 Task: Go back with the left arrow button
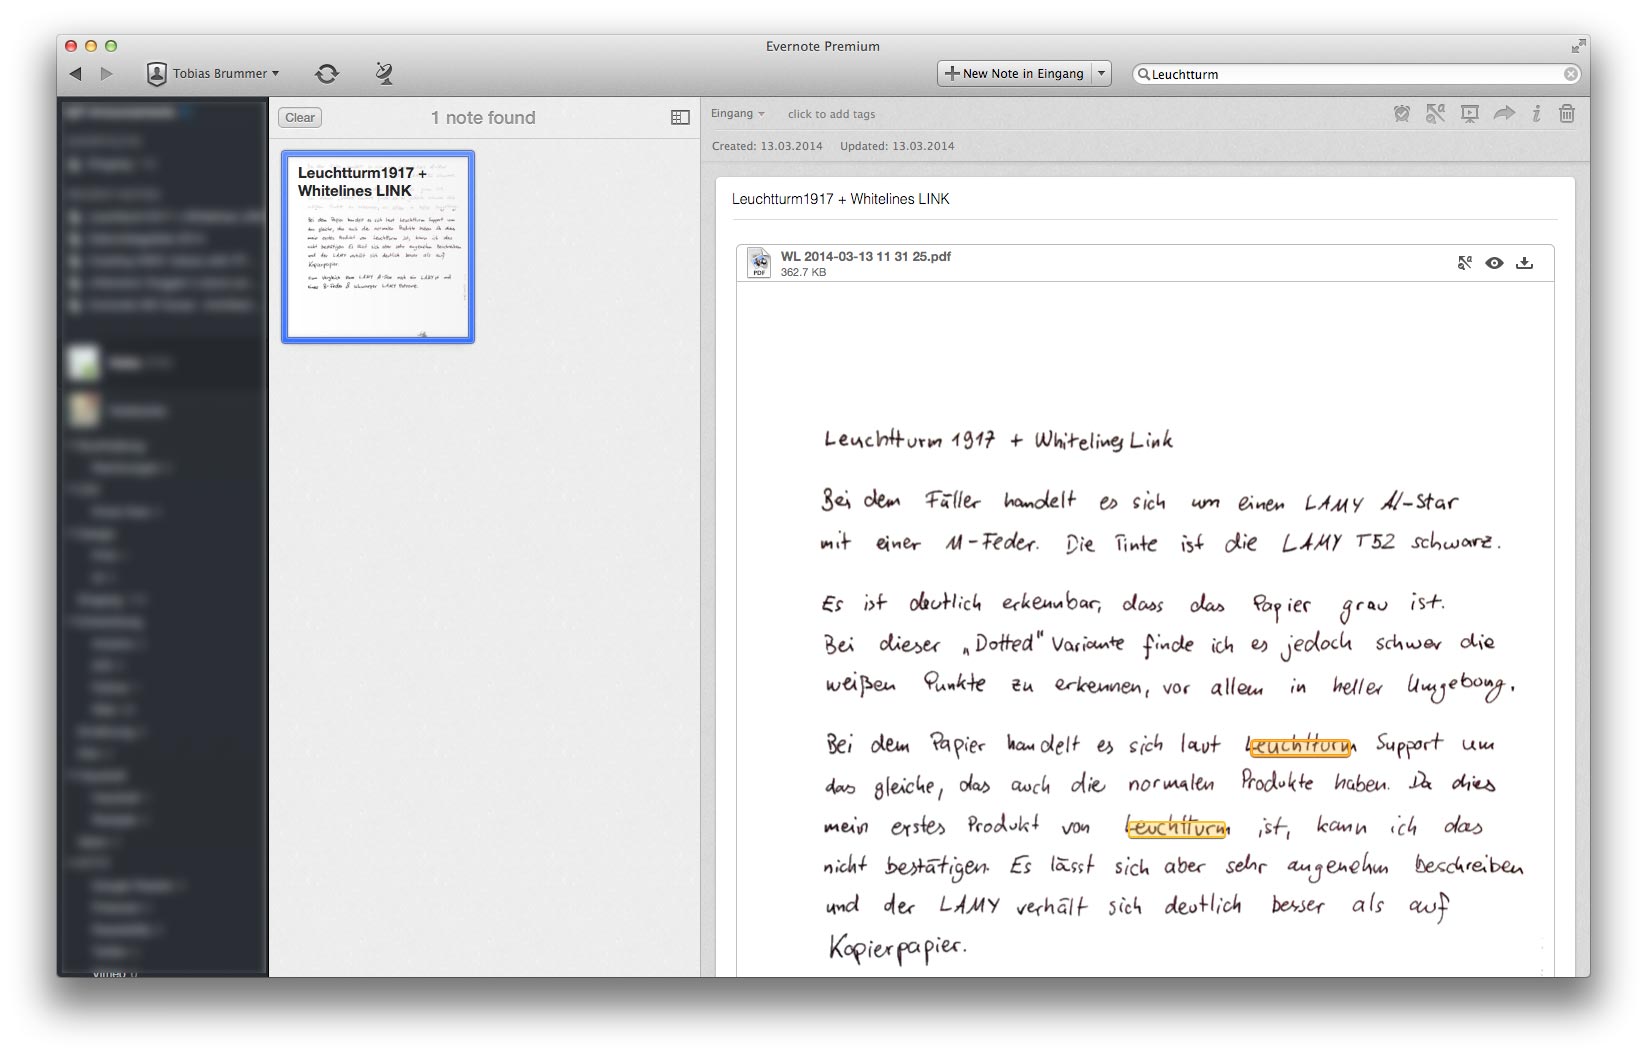pyautogui.click(x=75, y=73)
